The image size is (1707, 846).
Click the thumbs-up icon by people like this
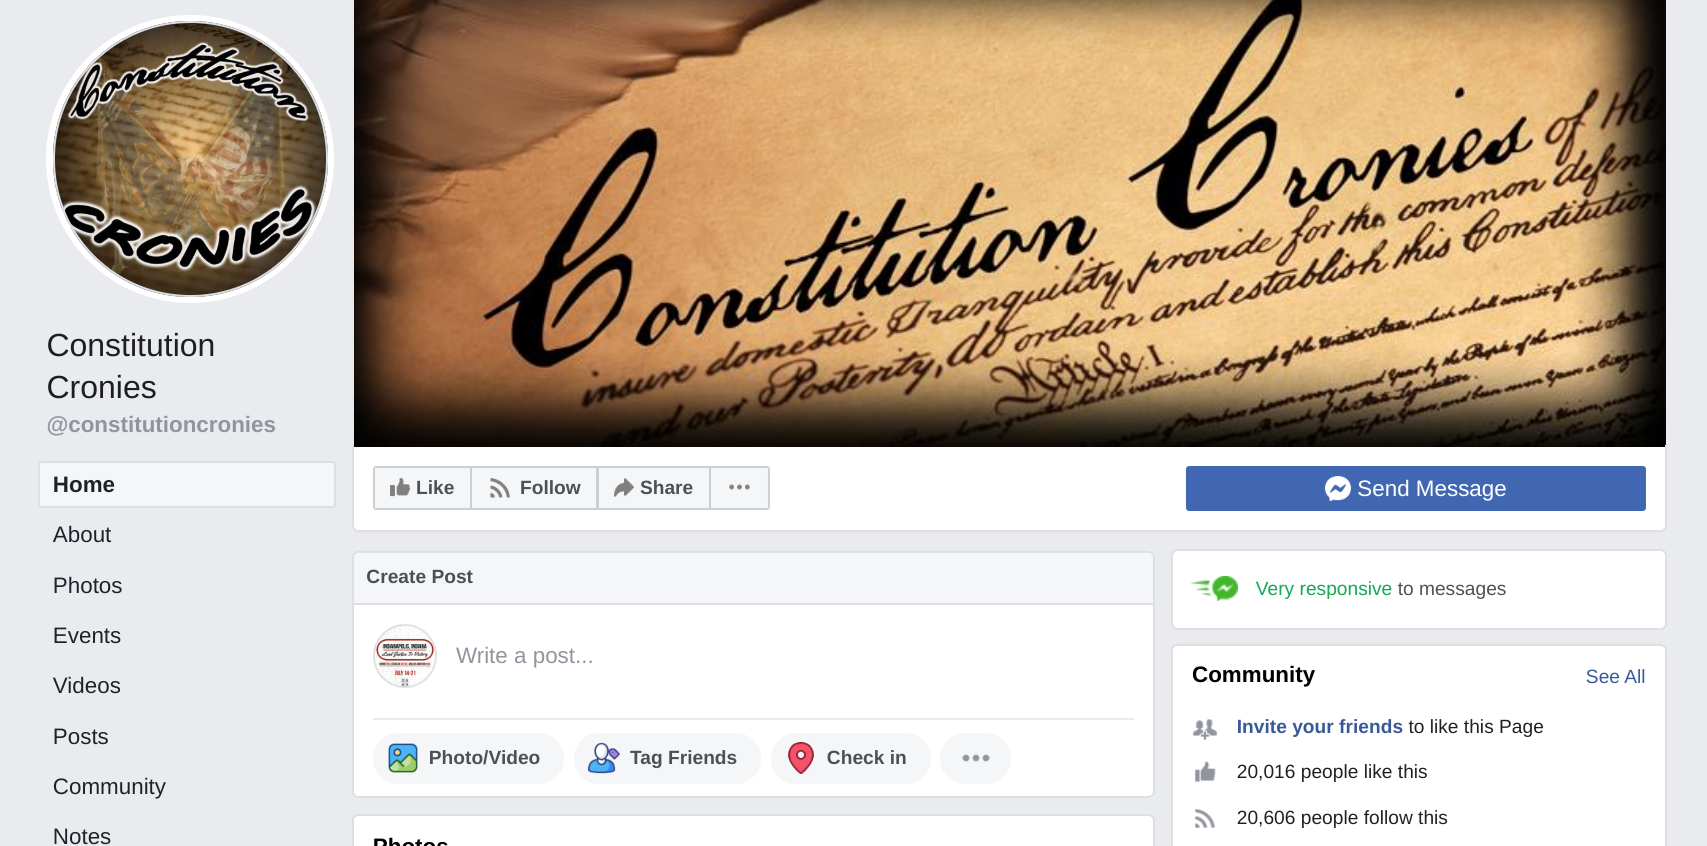coord(1205,772)
